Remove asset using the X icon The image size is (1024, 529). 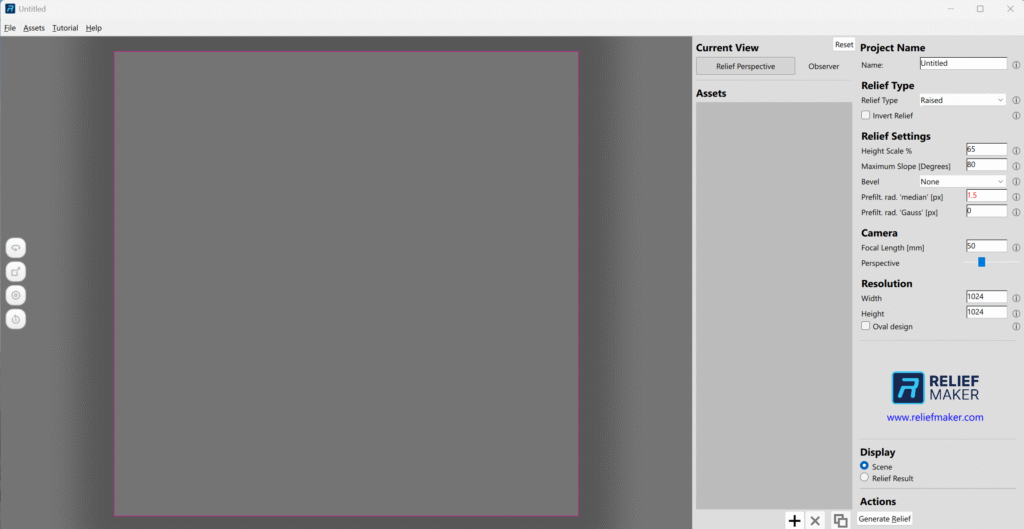tap(815, 520)
